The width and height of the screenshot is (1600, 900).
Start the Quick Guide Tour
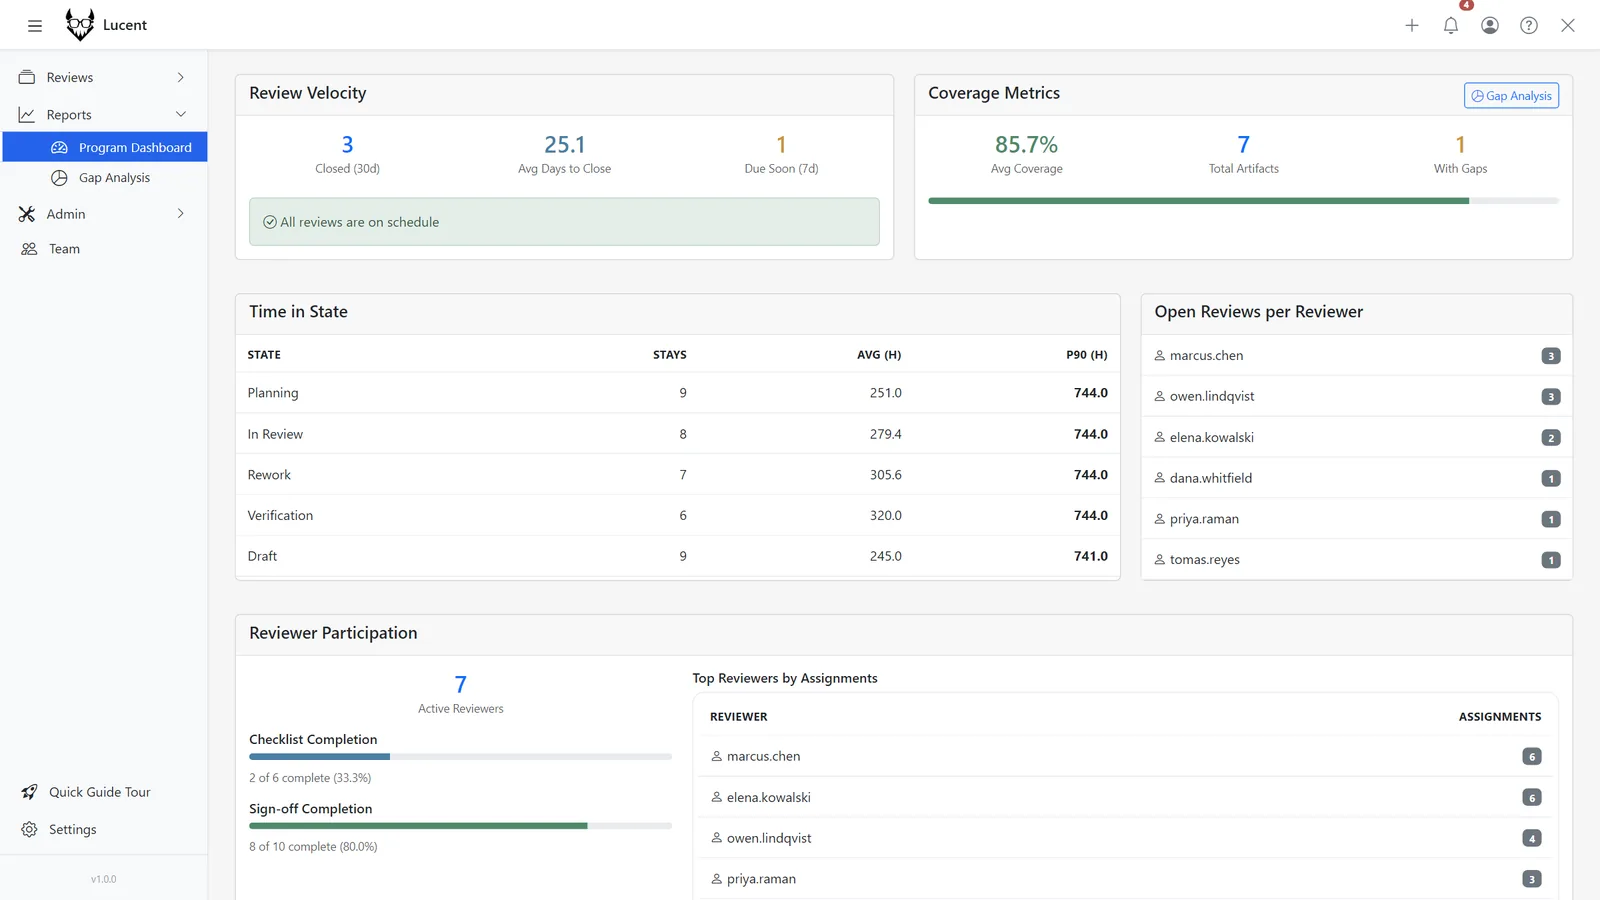pyautogui.click(x=105, y=792)
